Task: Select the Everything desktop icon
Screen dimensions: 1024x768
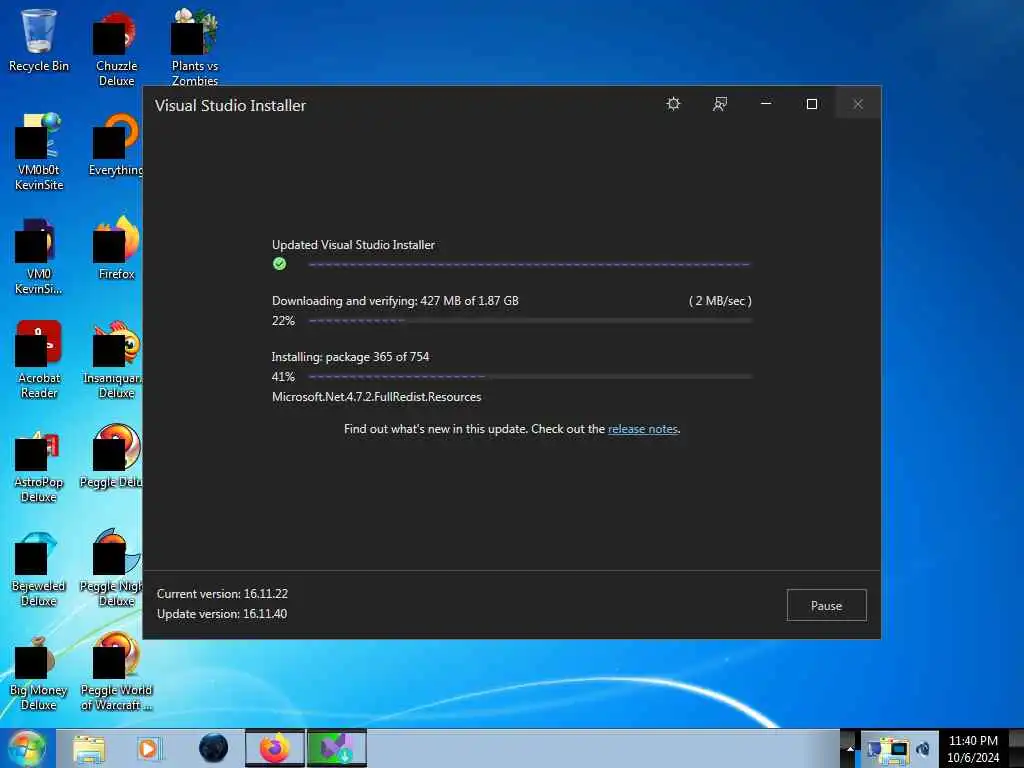Action: pyautogui.click(x=116, y=145)
